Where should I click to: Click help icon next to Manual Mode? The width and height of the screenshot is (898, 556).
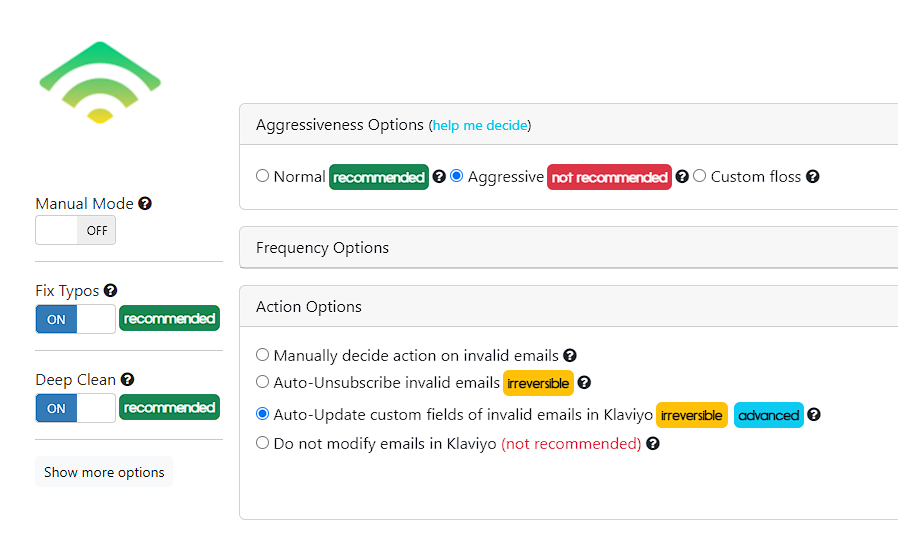pos(145,203)
